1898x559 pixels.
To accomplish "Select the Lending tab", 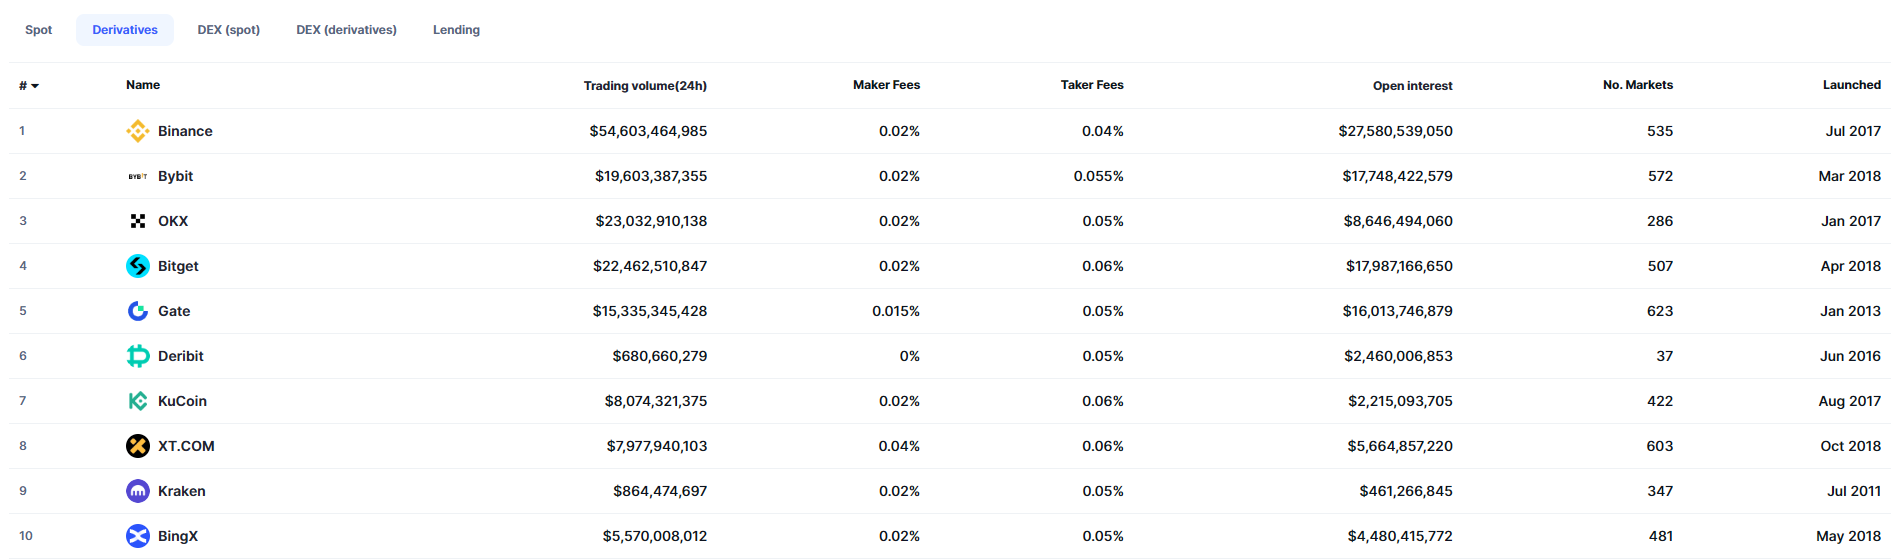I will point(456,30).
